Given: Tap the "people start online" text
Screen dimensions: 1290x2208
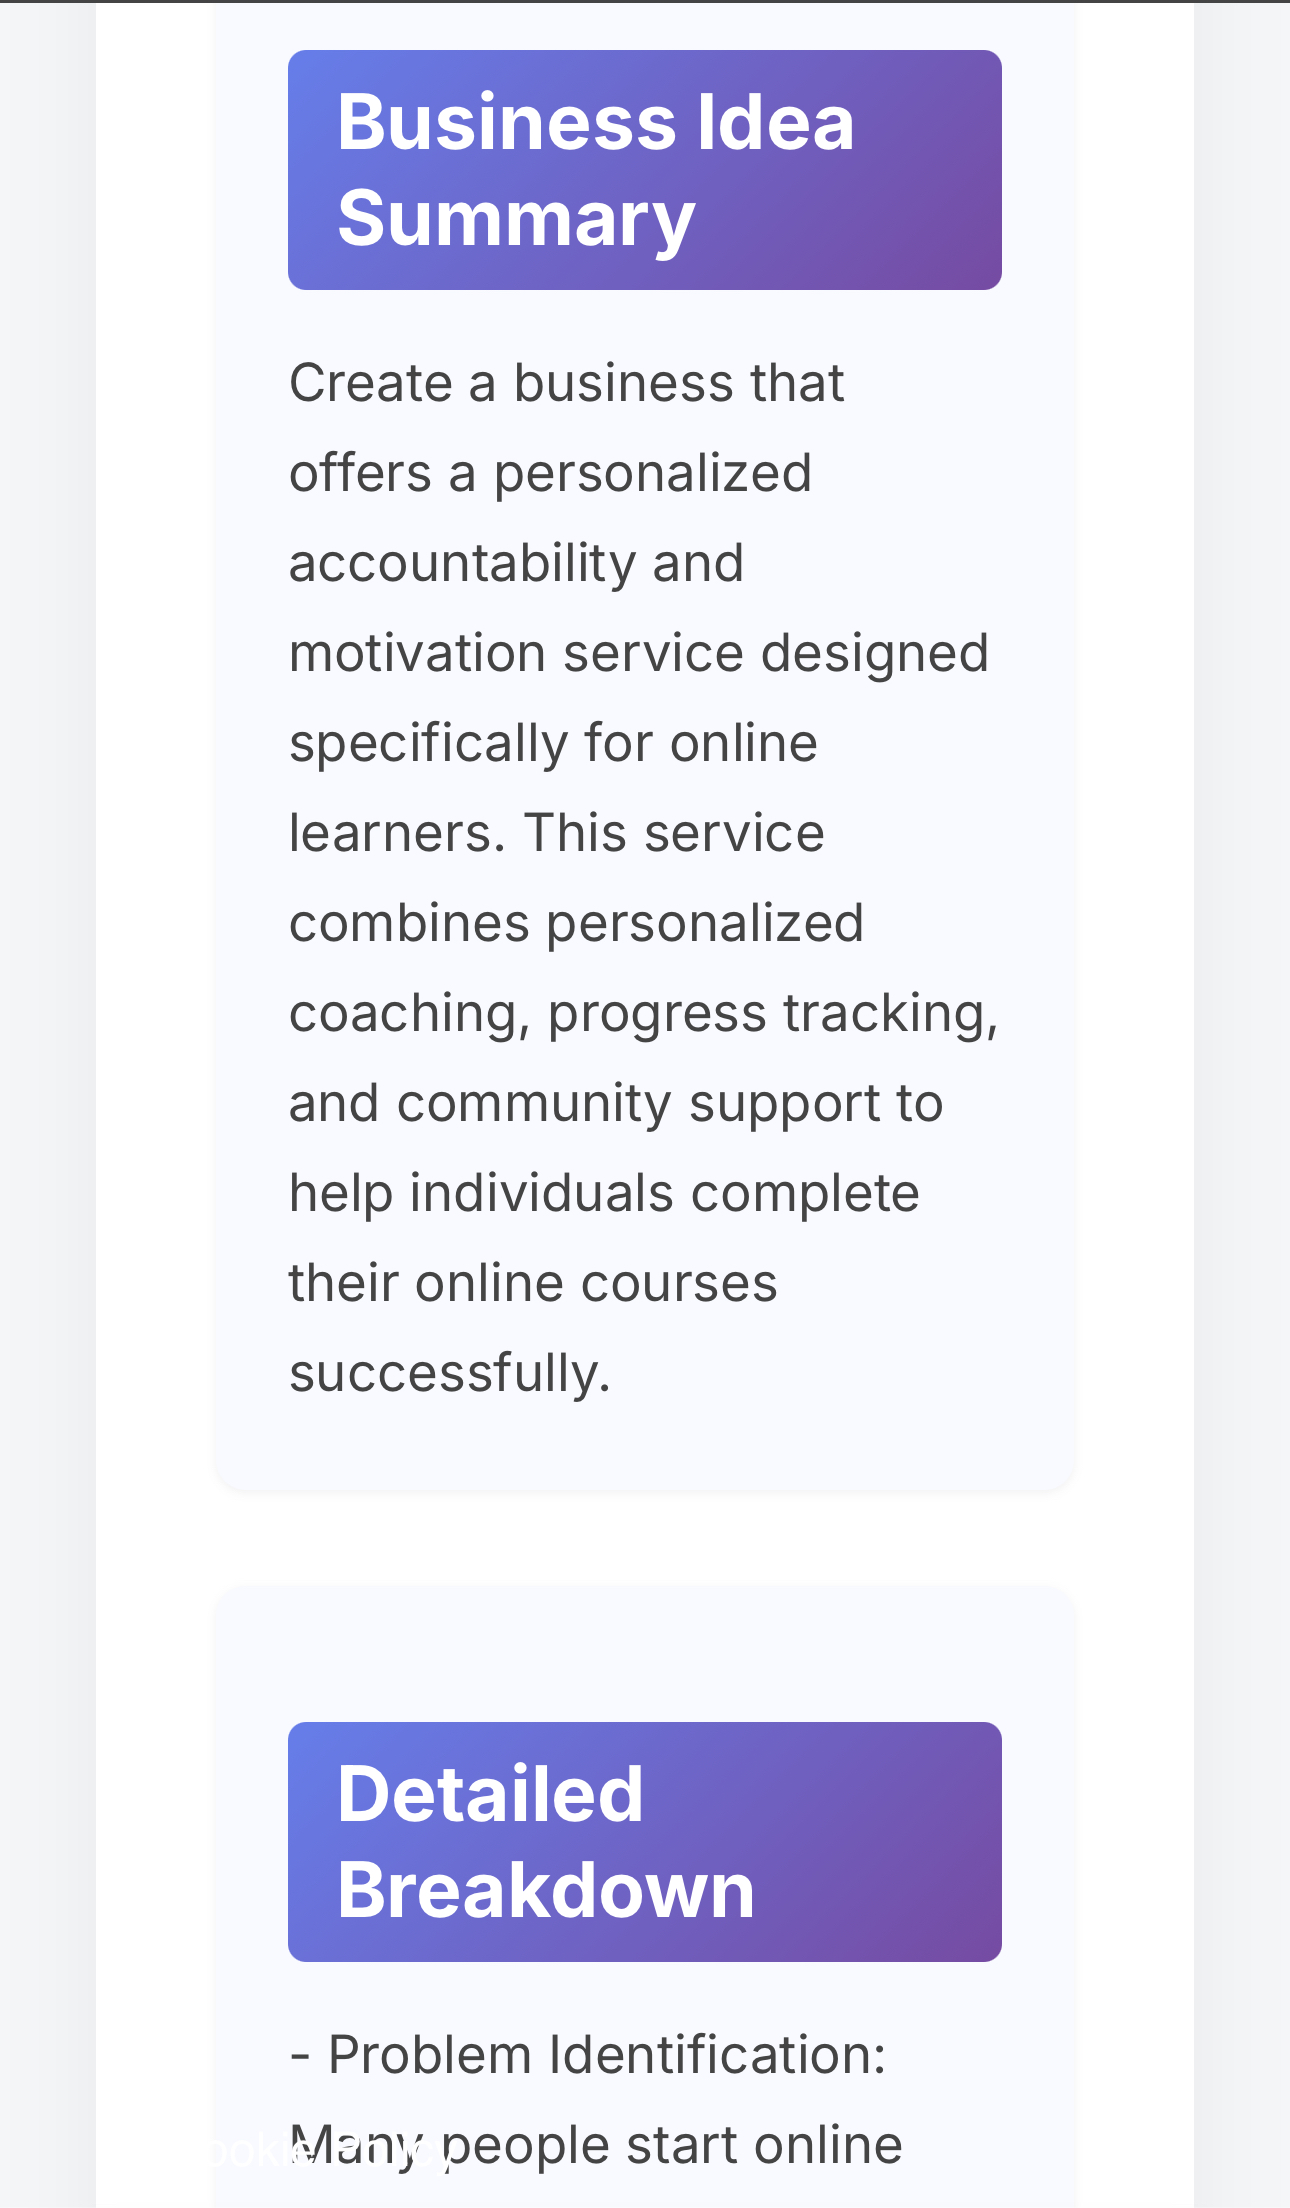Looking at the screenshot, I should [x=672, y=2146].
